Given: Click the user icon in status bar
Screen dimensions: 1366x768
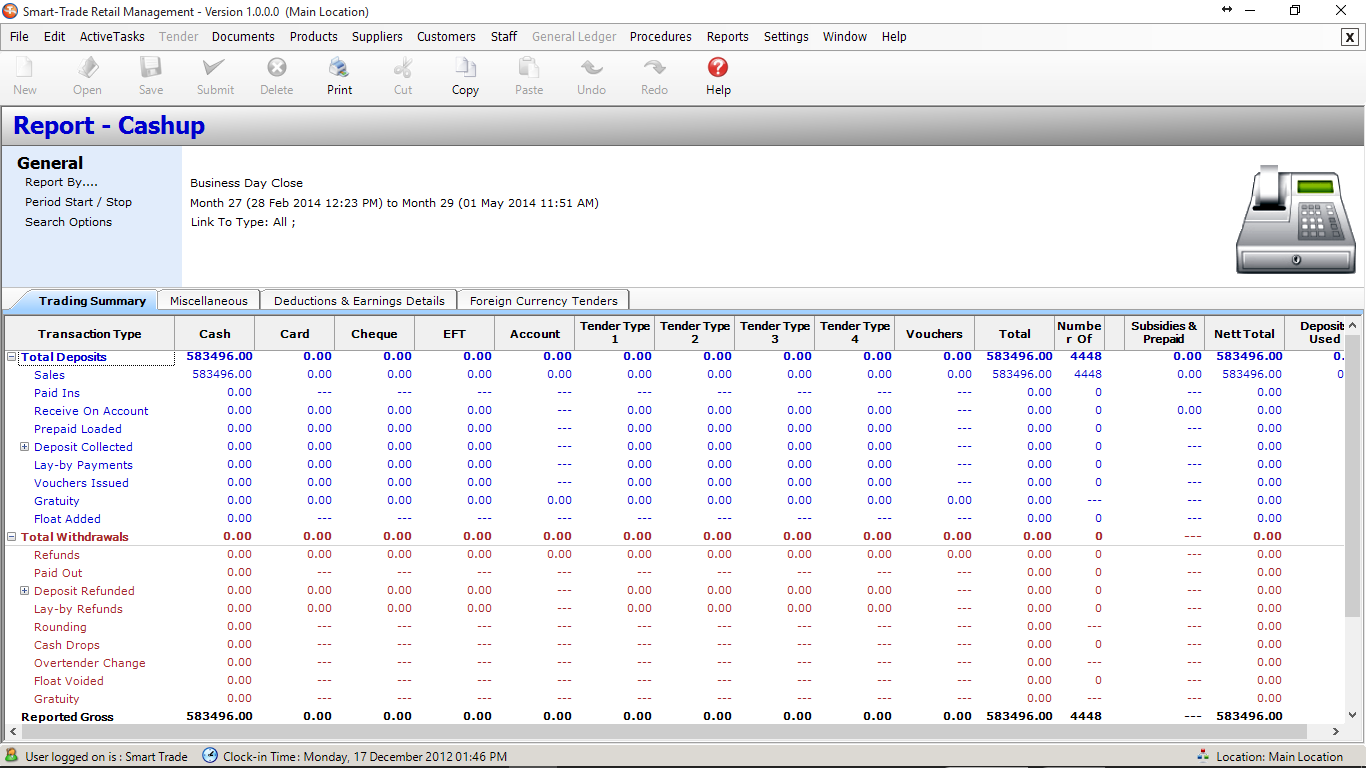Looking at the screenshot, I should coord(12,756).
